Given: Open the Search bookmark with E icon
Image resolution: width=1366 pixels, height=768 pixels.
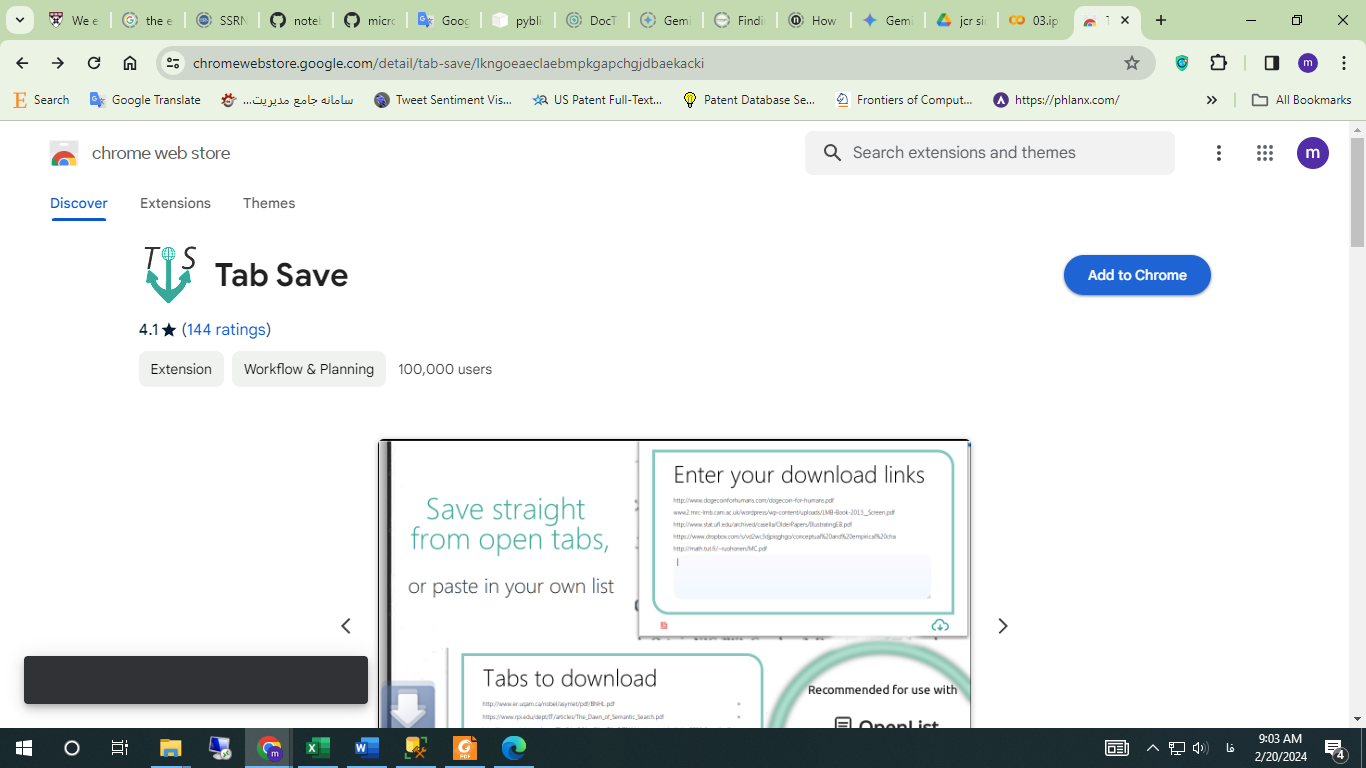Looking at the screenshot, I should 41,100.
